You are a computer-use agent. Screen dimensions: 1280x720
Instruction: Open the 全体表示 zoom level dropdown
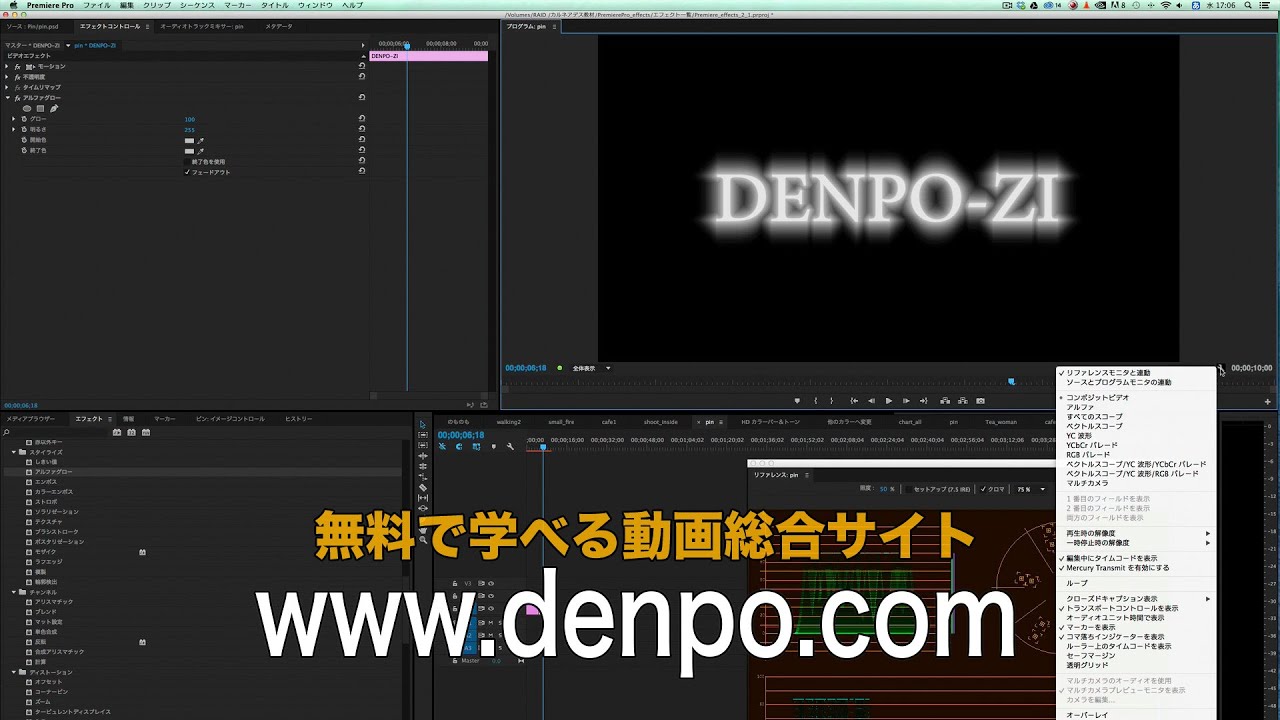tap(590, 368)
